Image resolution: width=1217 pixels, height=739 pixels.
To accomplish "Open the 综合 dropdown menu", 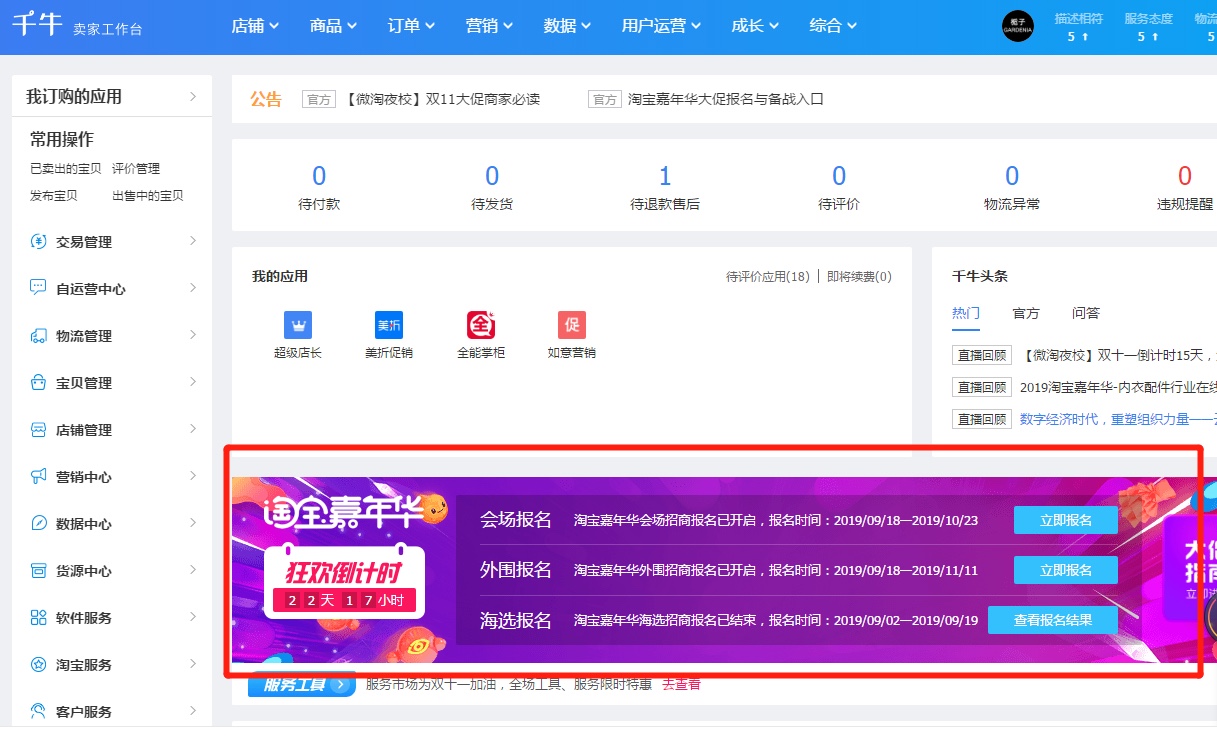I will pos(833,26).
